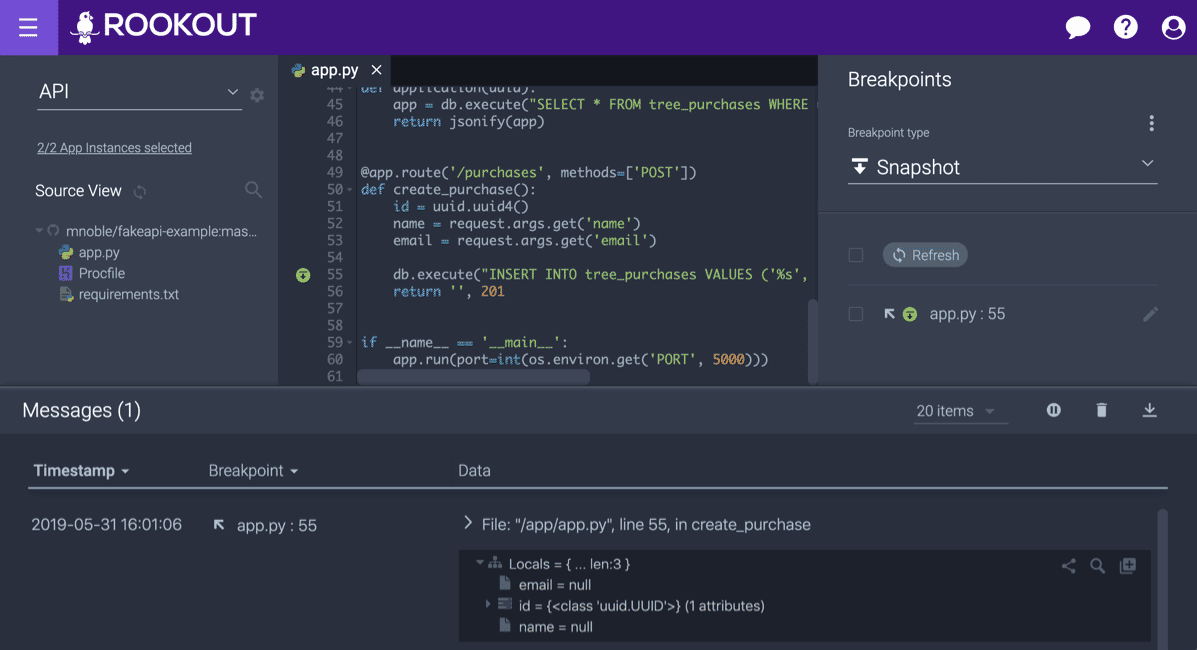The height and width of the screenshot is (650, 1197).
Task: Check the app.py : 55 breakpoint checkbox
Action: (856, 314)
